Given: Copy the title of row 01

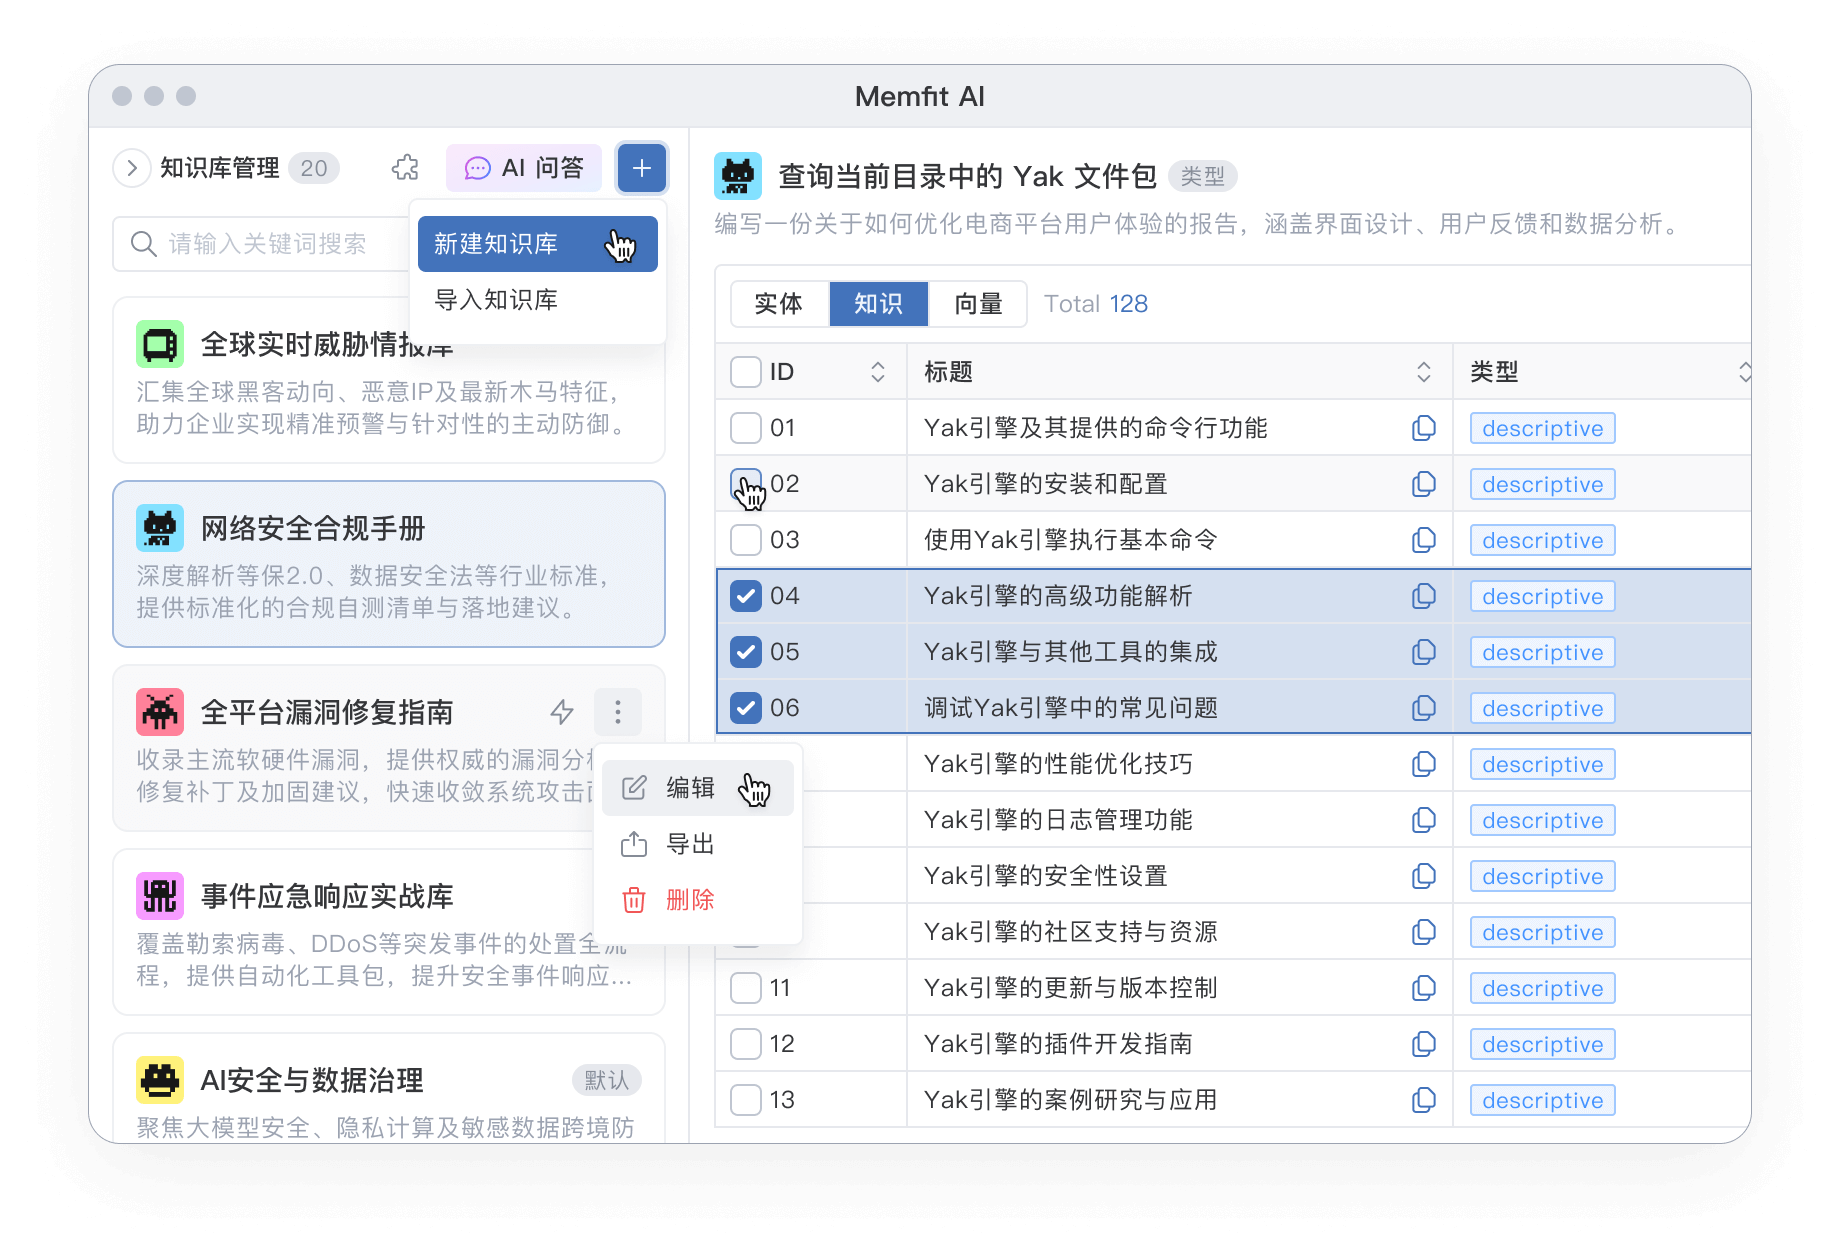Looking at the screenshot, I should [1423, 428].
